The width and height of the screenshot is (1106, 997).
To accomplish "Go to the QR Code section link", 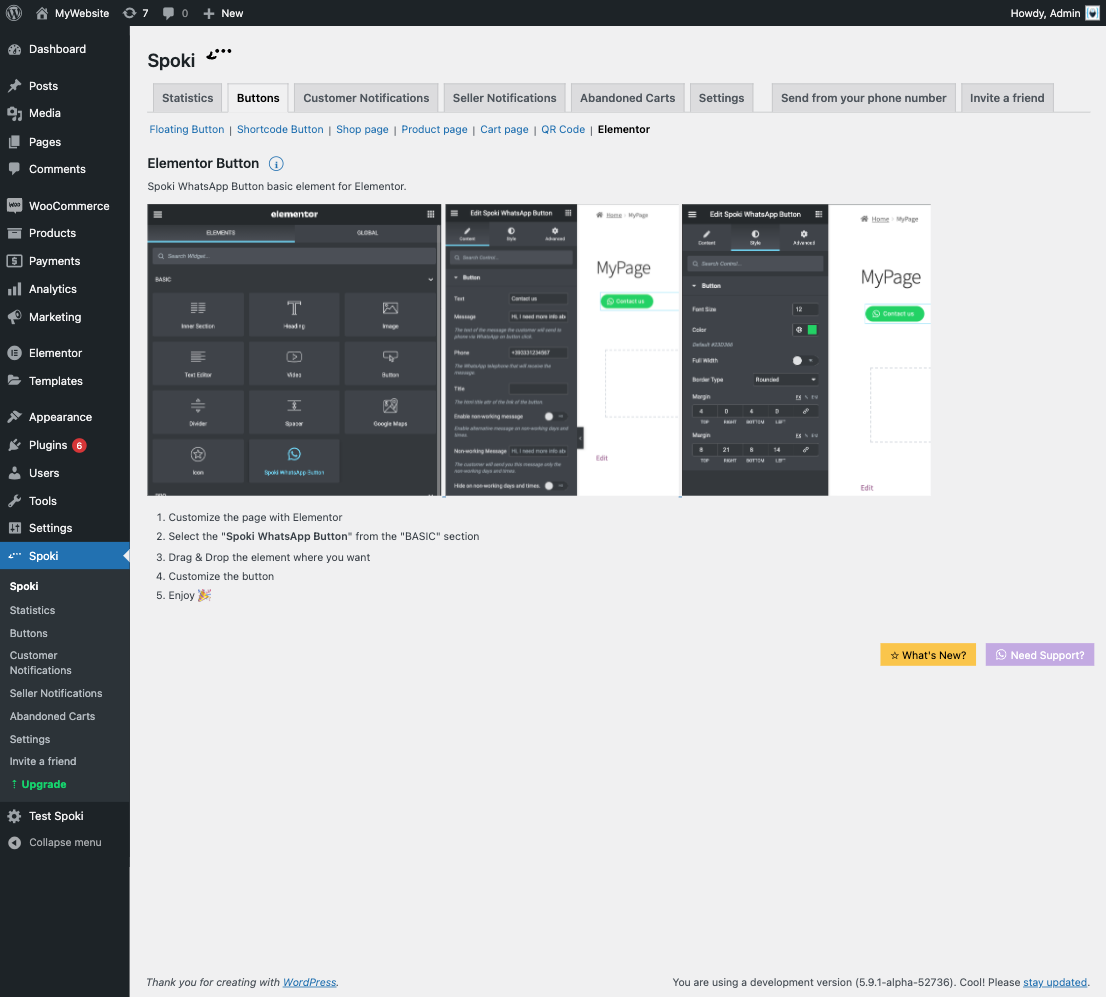I will pyautogui.click(x=563, y=129).
